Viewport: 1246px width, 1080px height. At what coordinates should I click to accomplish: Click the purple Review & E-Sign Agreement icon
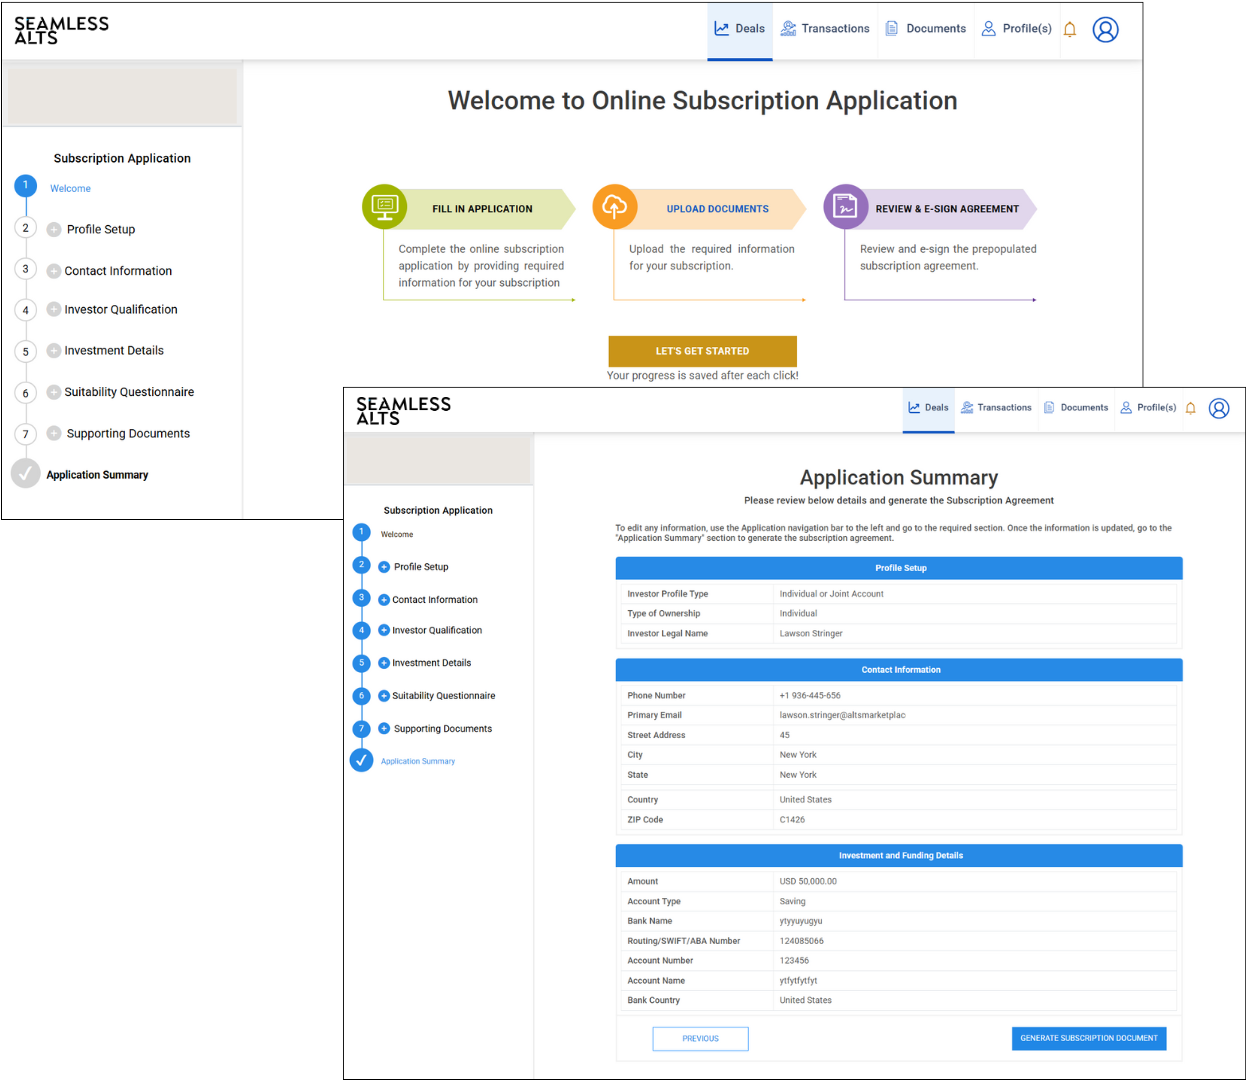click(846, 207)
